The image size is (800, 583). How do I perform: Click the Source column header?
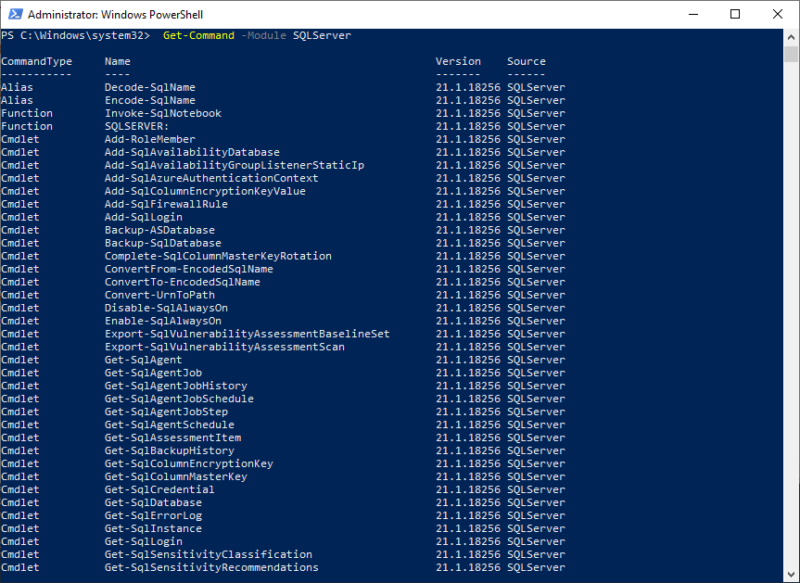tap(524, 61)
